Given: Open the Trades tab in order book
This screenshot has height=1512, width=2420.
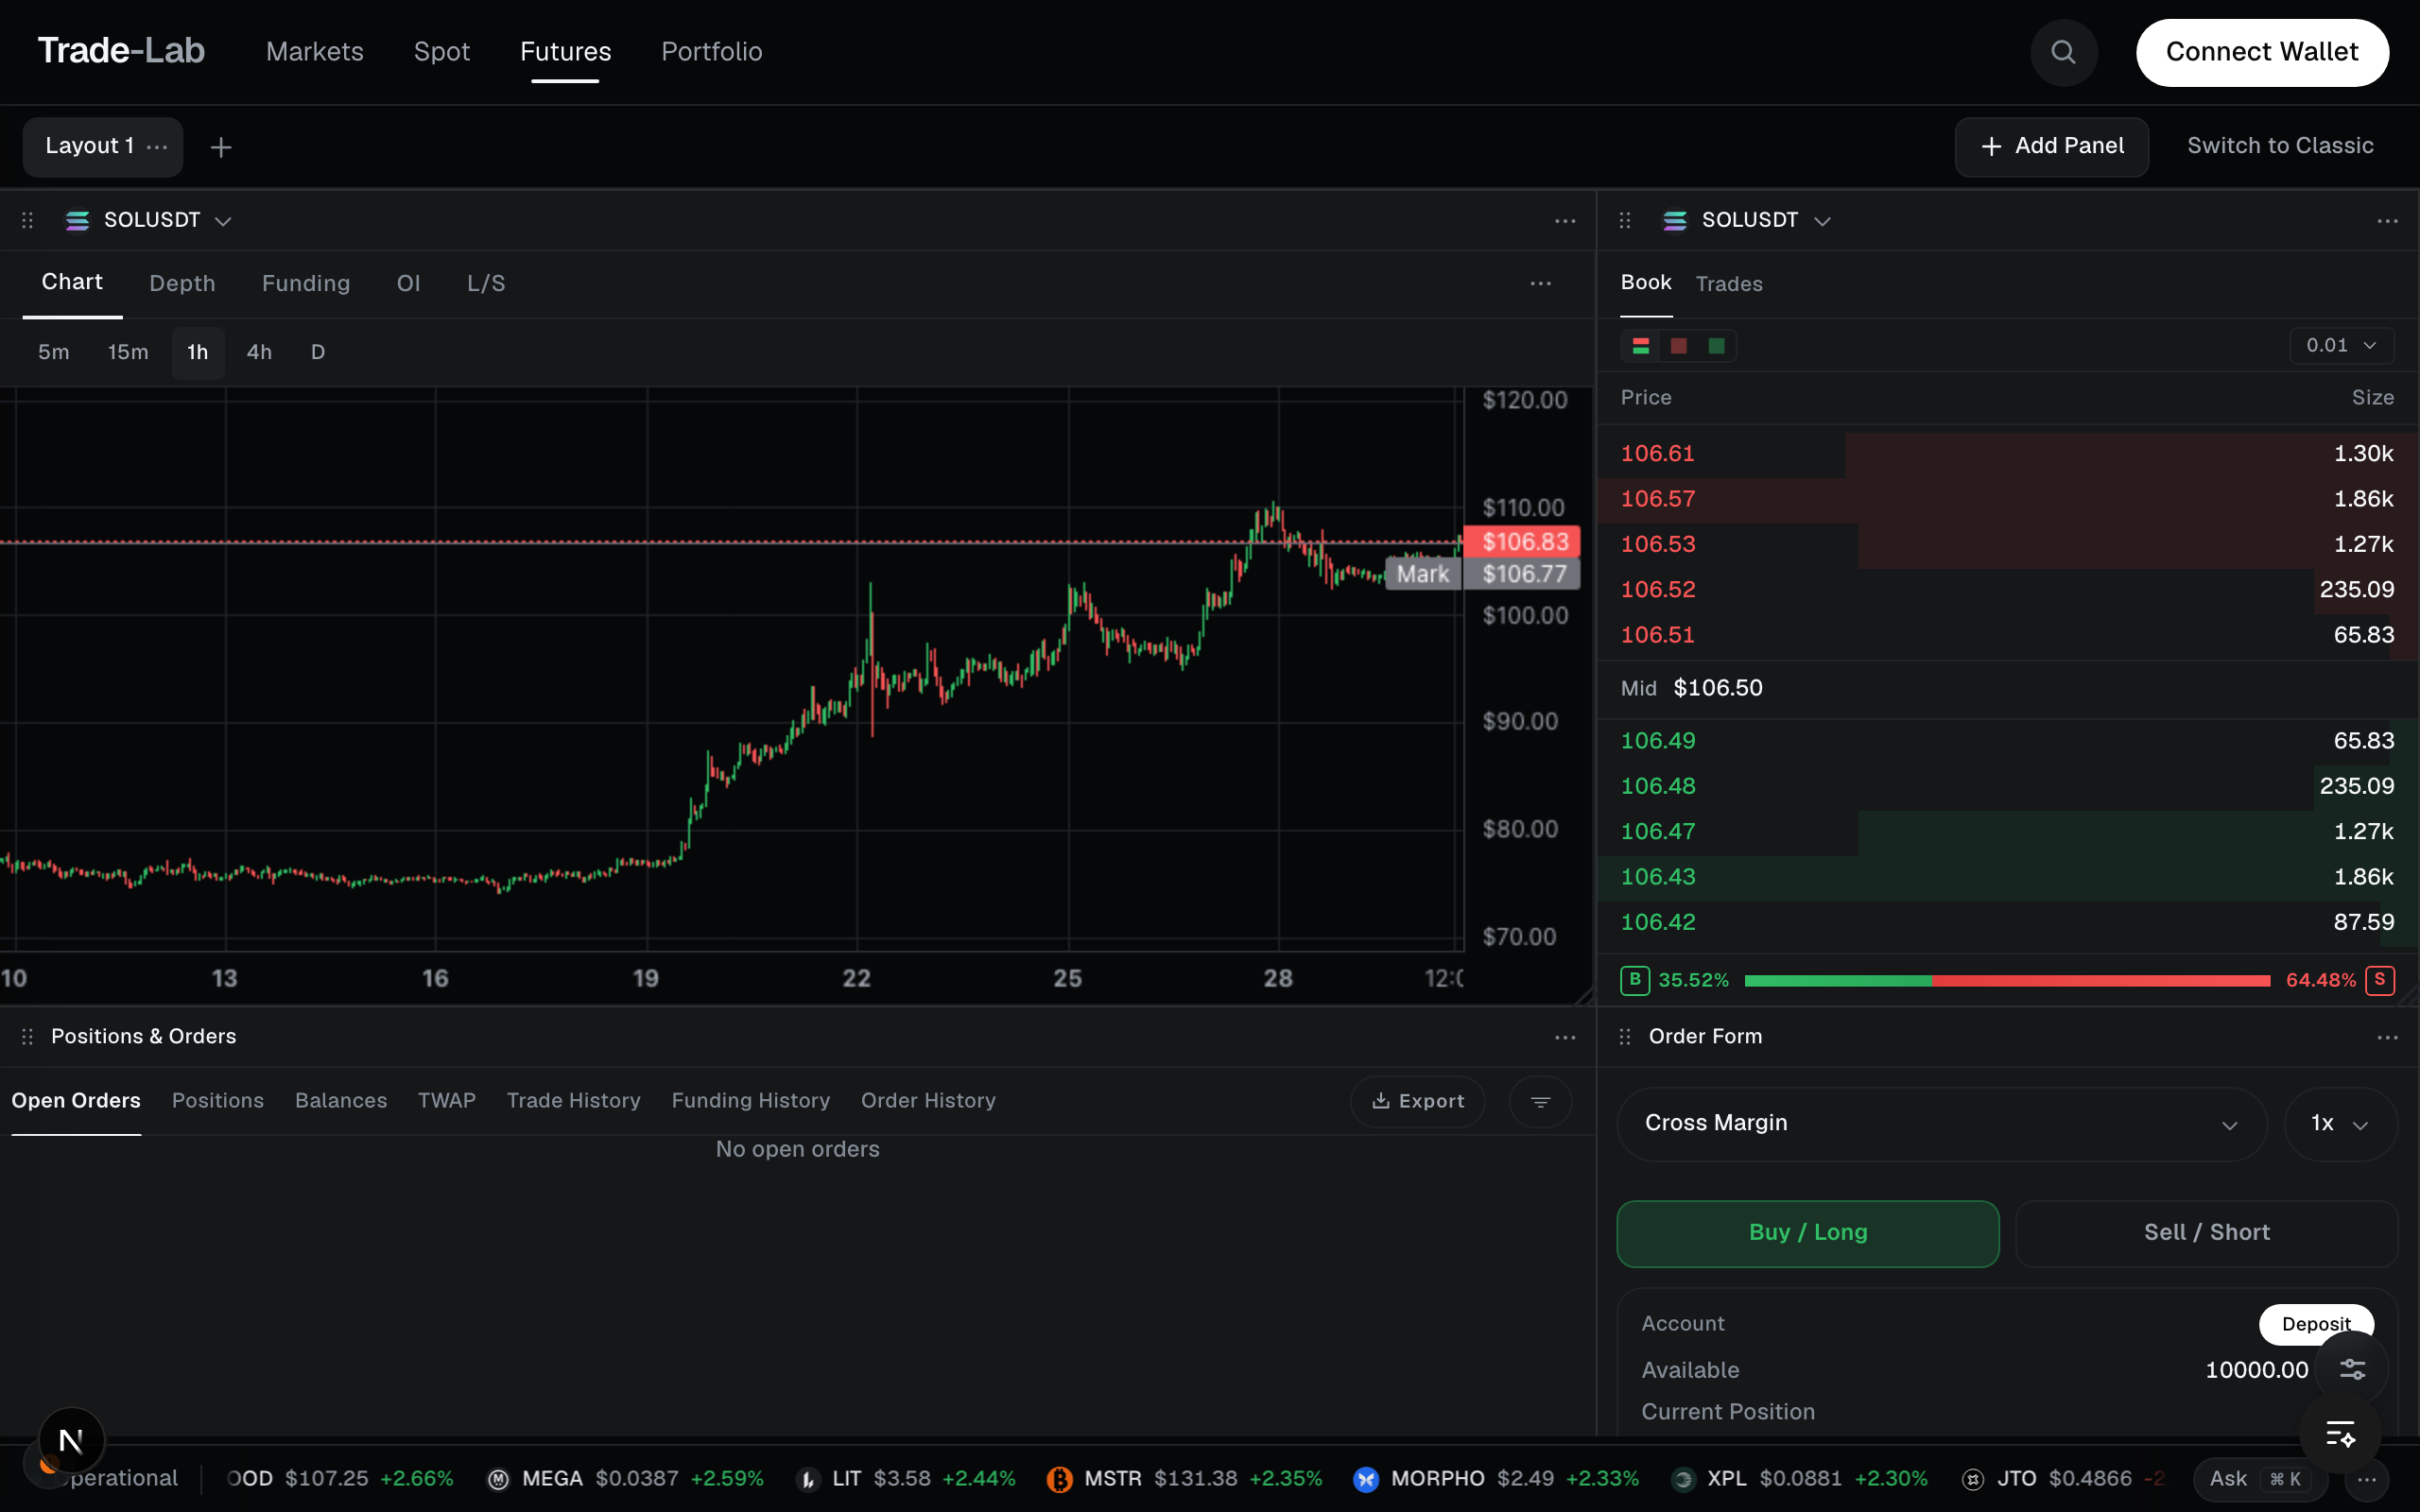Looking at the screenshot, I should 1729,284.
